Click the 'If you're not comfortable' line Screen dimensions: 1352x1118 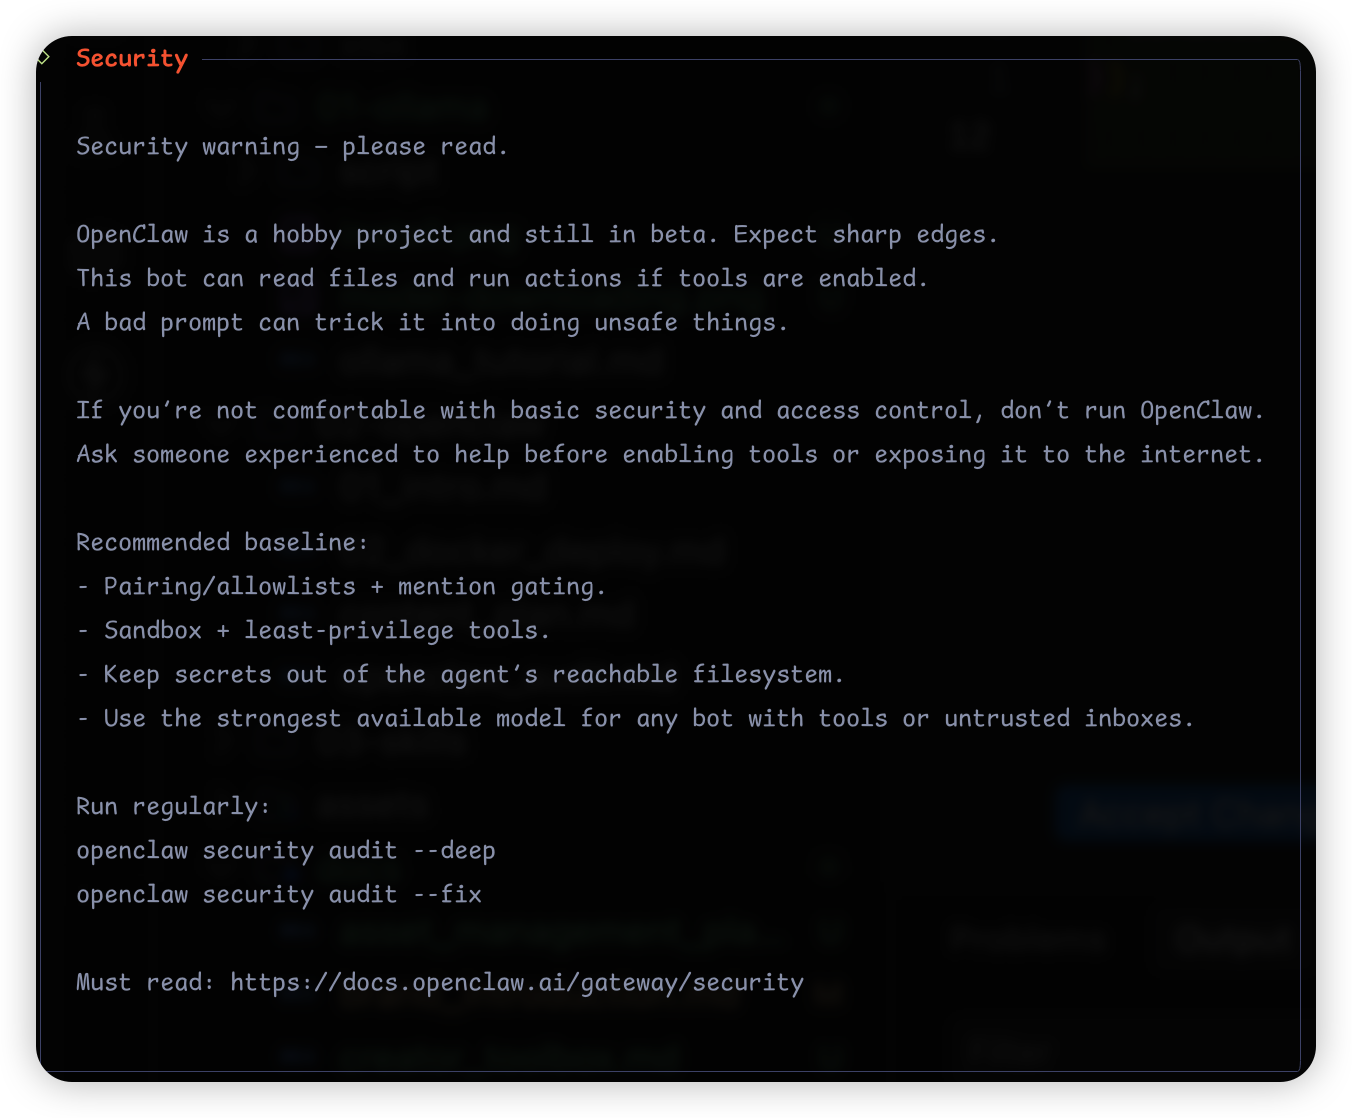[x=670, y=410]
